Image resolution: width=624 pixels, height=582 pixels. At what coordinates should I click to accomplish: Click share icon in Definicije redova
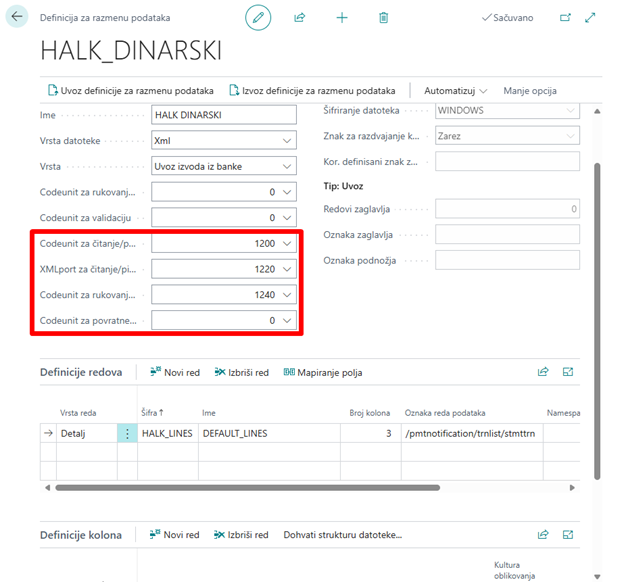point(543,372)
